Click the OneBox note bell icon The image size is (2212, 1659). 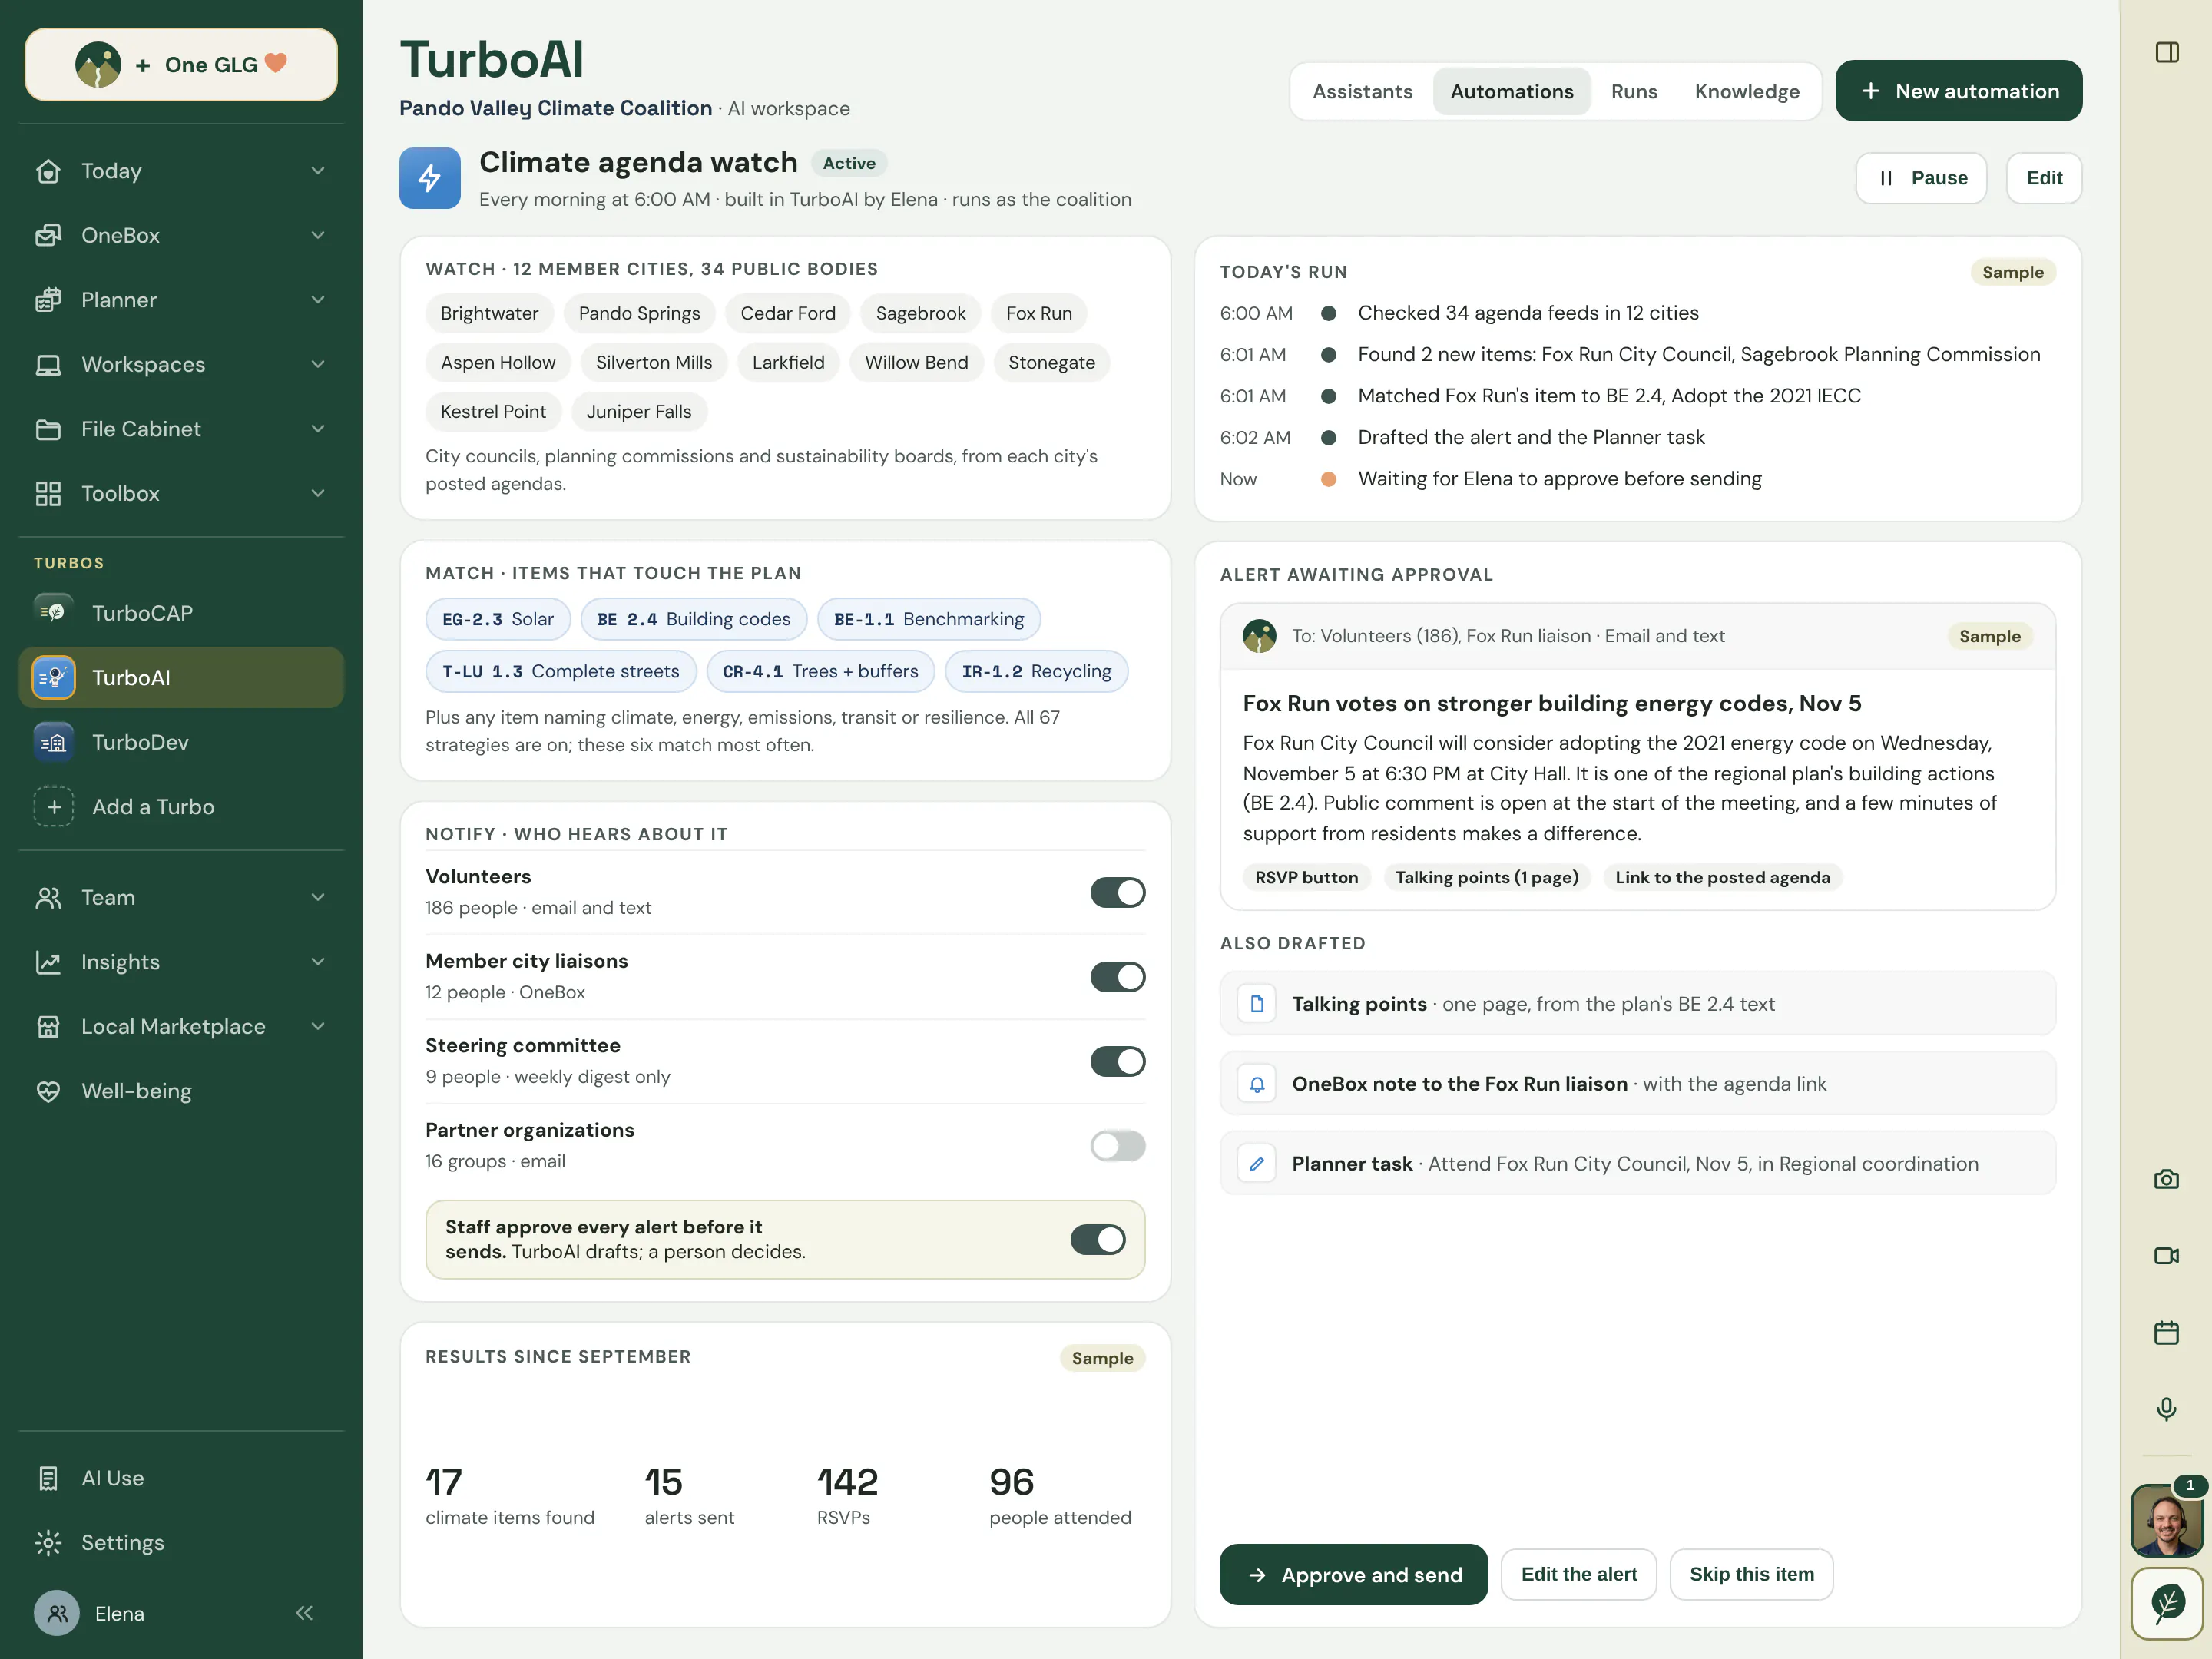(1257, 1083)
